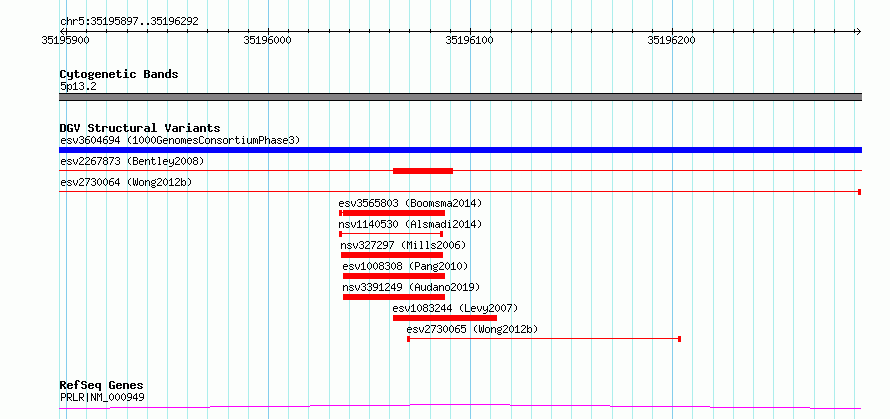Open the esv1083244 (Levy2007) label
890x419 pixels.
(455, 308)
